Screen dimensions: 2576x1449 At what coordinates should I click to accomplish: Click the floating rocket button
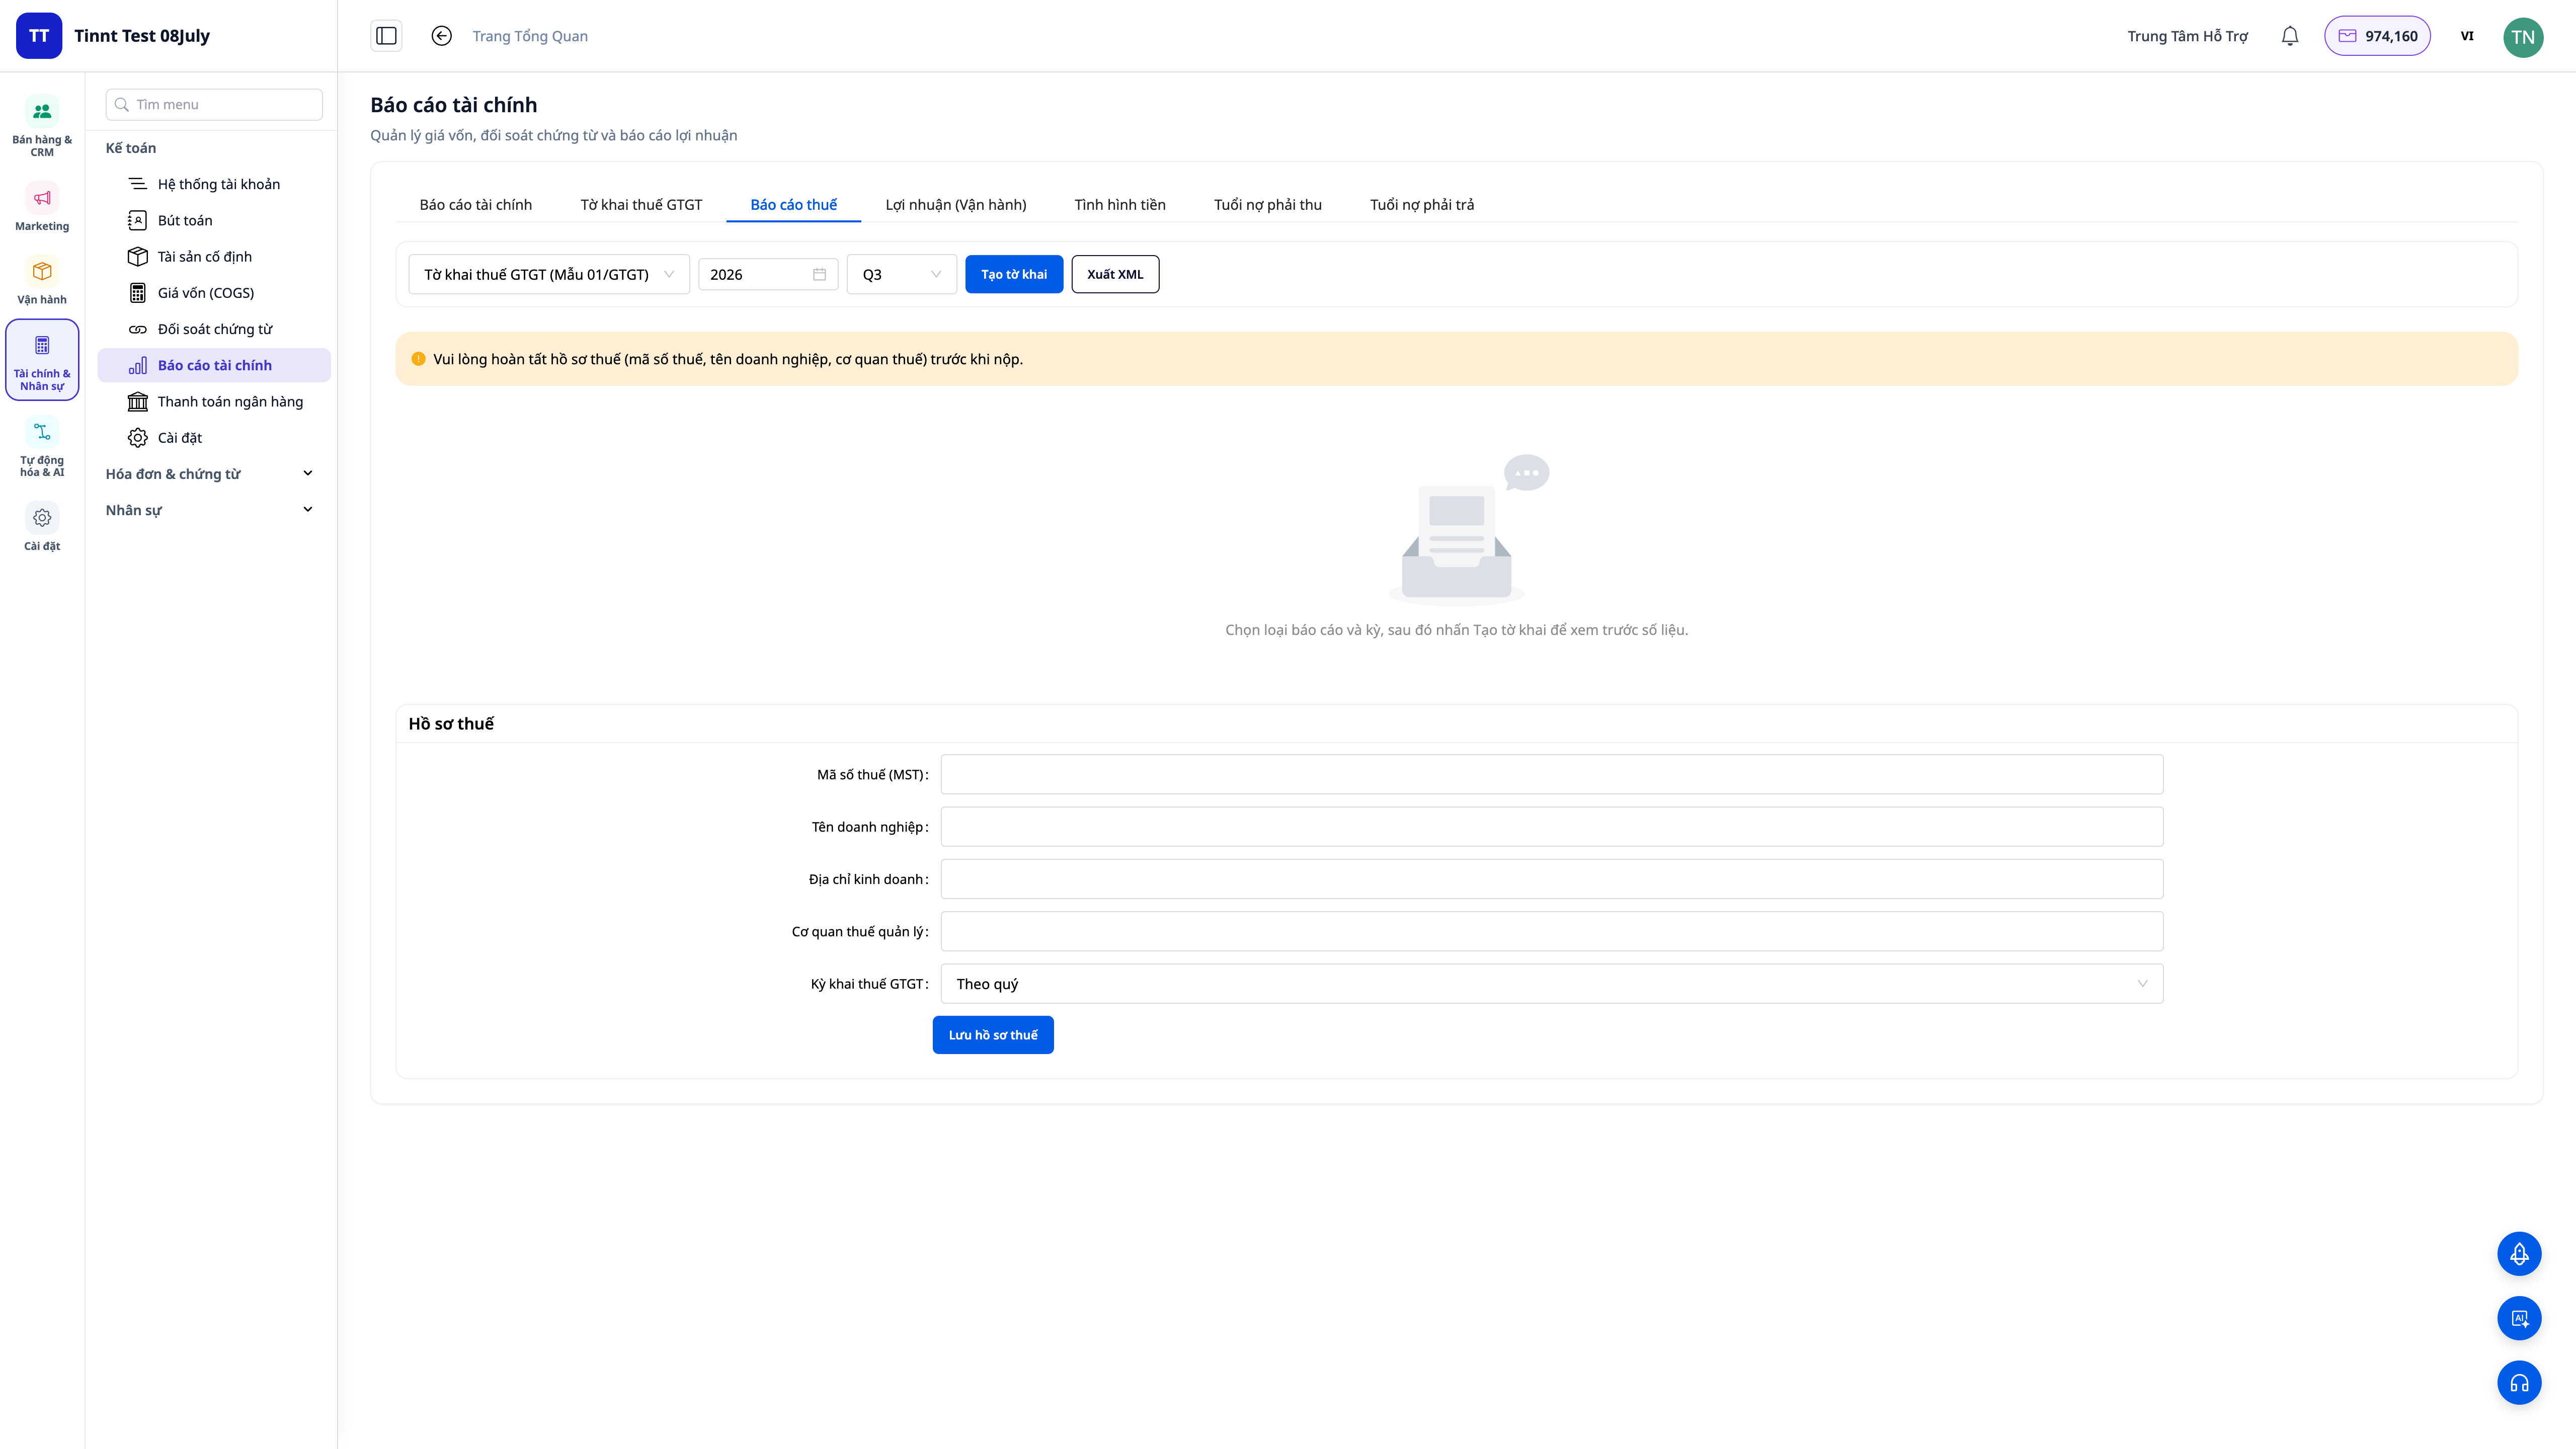pyautogui.click(x=2519, y=1253)
